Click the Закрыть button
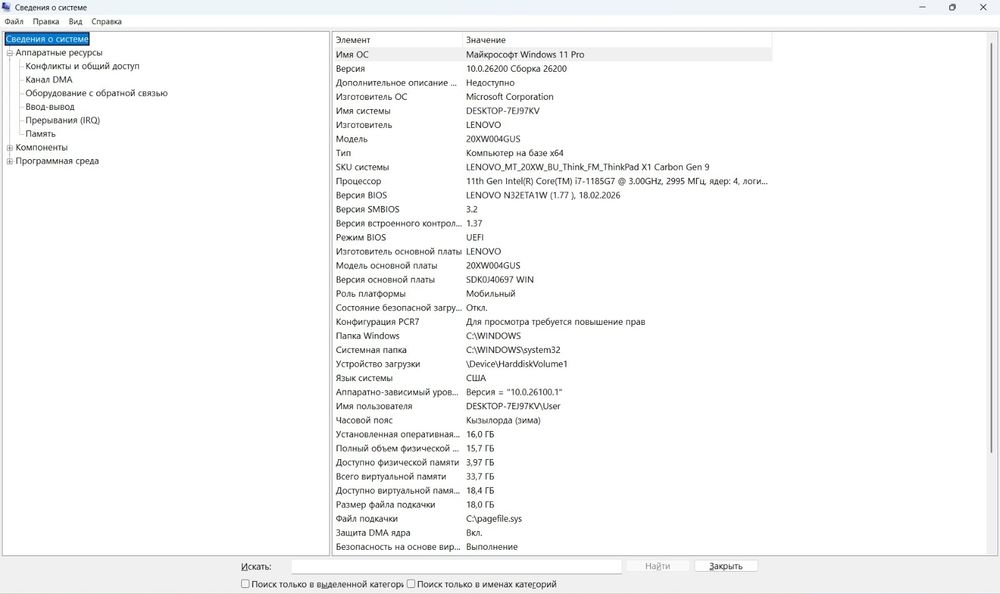 (x=726, y=566)
